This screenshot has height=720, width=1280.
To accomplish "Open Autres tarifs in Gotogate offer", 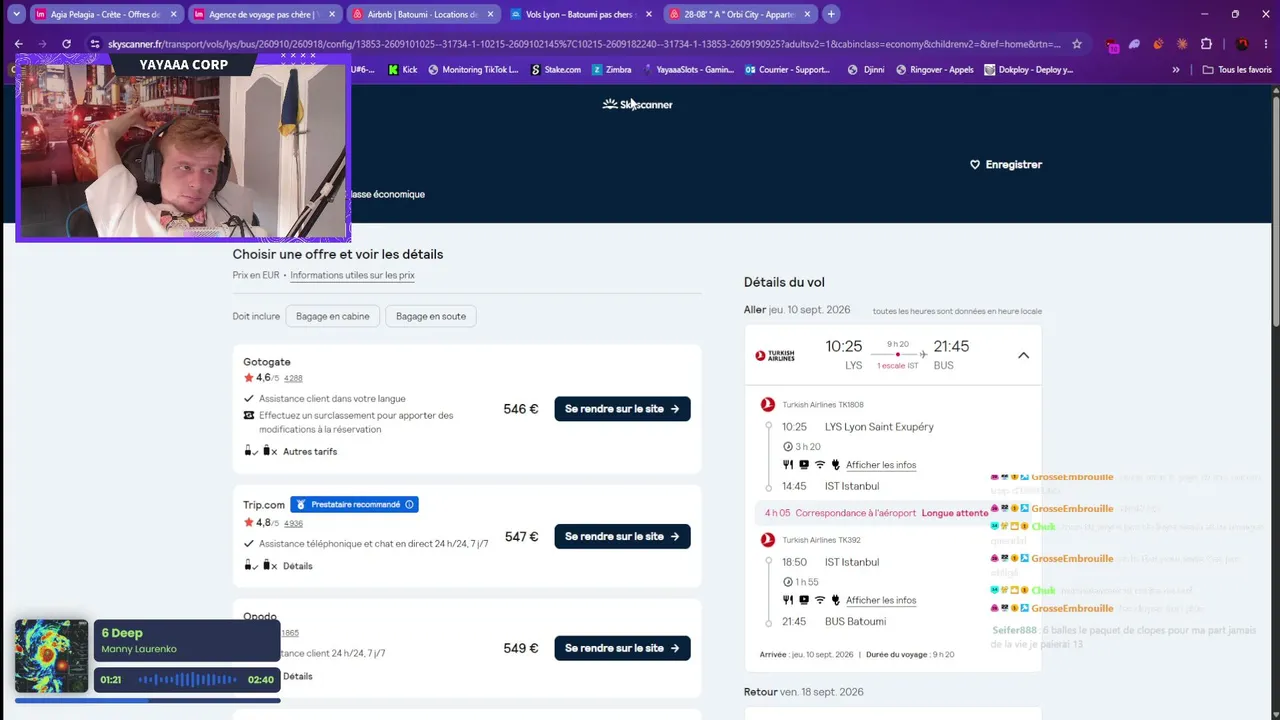I will [x=310, y=451].
